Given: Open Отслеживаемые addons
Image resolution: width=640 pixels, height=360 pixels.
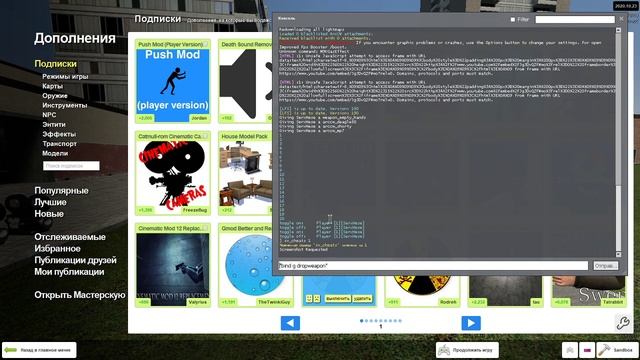Looking at the screenshot, I should (70, 237).
